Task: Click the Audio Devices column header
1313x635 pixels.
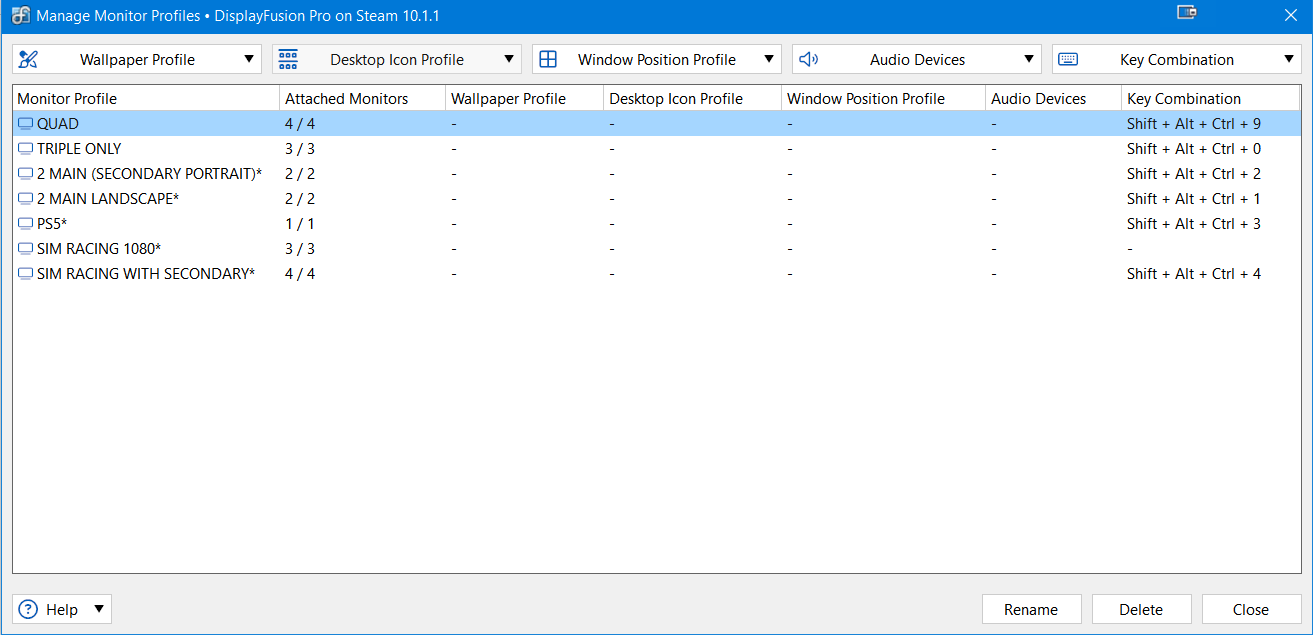Action: point(1054,98)
